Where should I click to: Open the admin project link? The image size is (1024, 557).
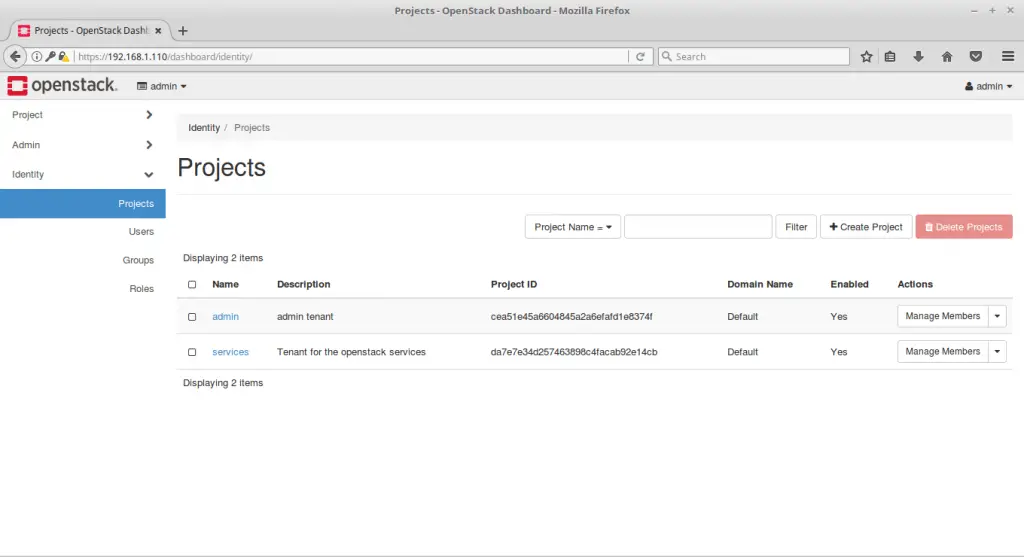[225, 317]
